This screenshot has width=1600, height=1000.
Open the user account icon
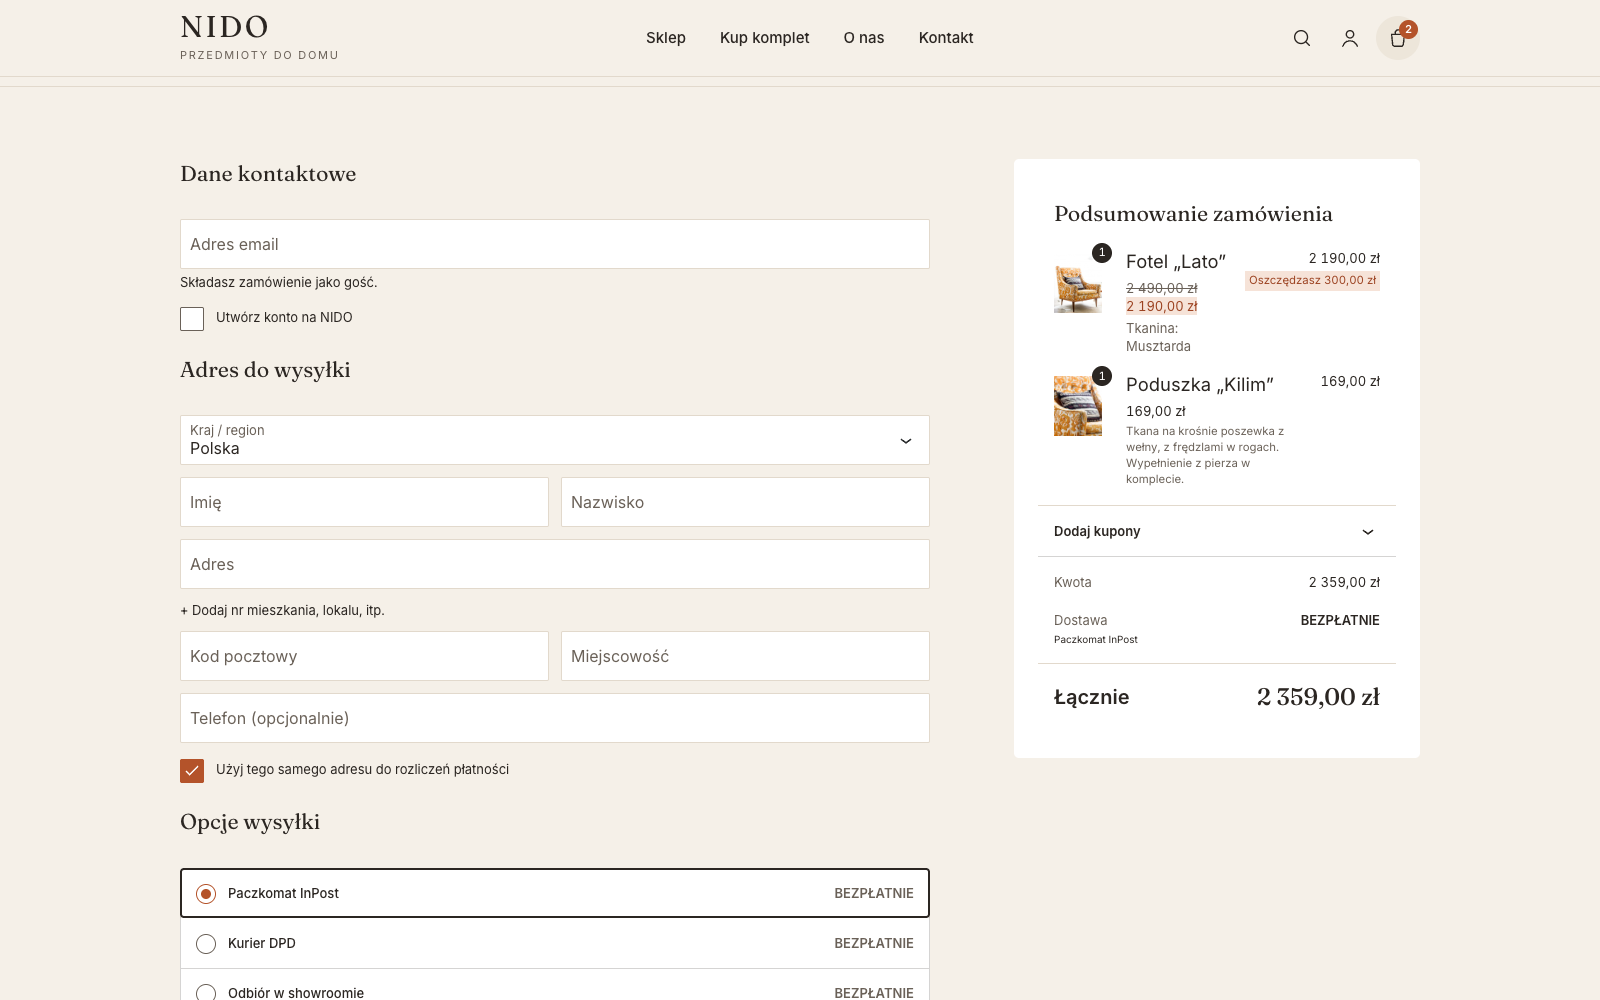1349,38
